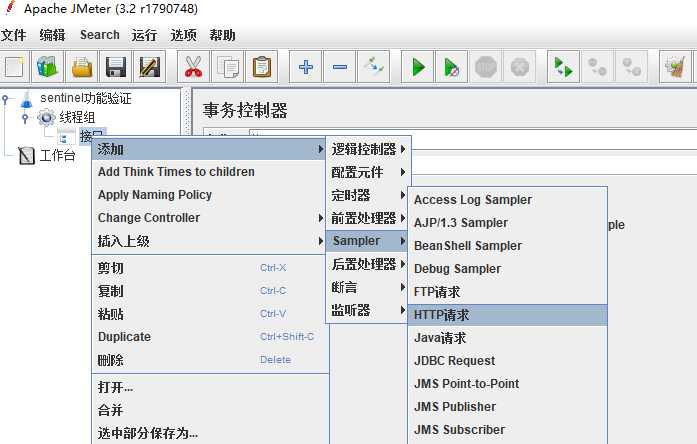697x444 pixels.
Task: Click the Toggle element toolbar icon
Action: pyautogui.click(x=373, y=67)
